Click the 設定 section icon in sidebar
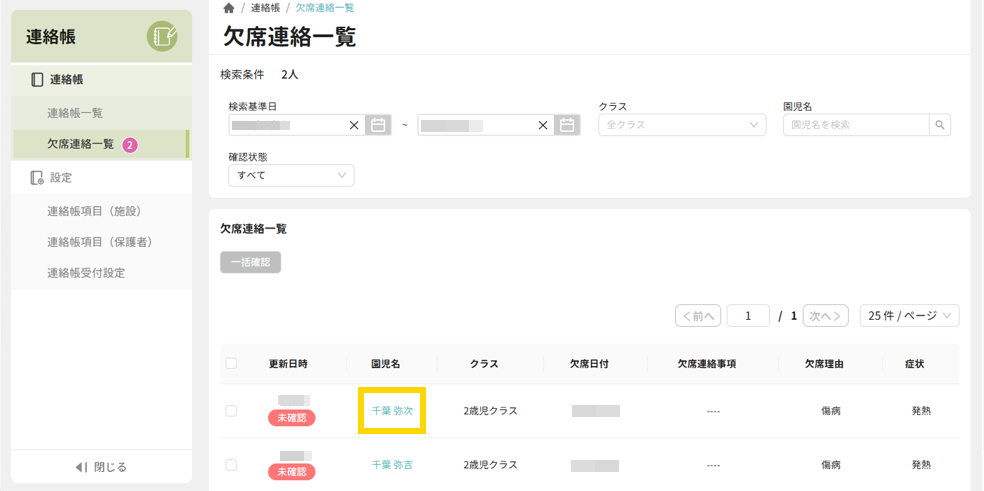Viewport: 984px width, 491px height. click(x=37, y=178)
